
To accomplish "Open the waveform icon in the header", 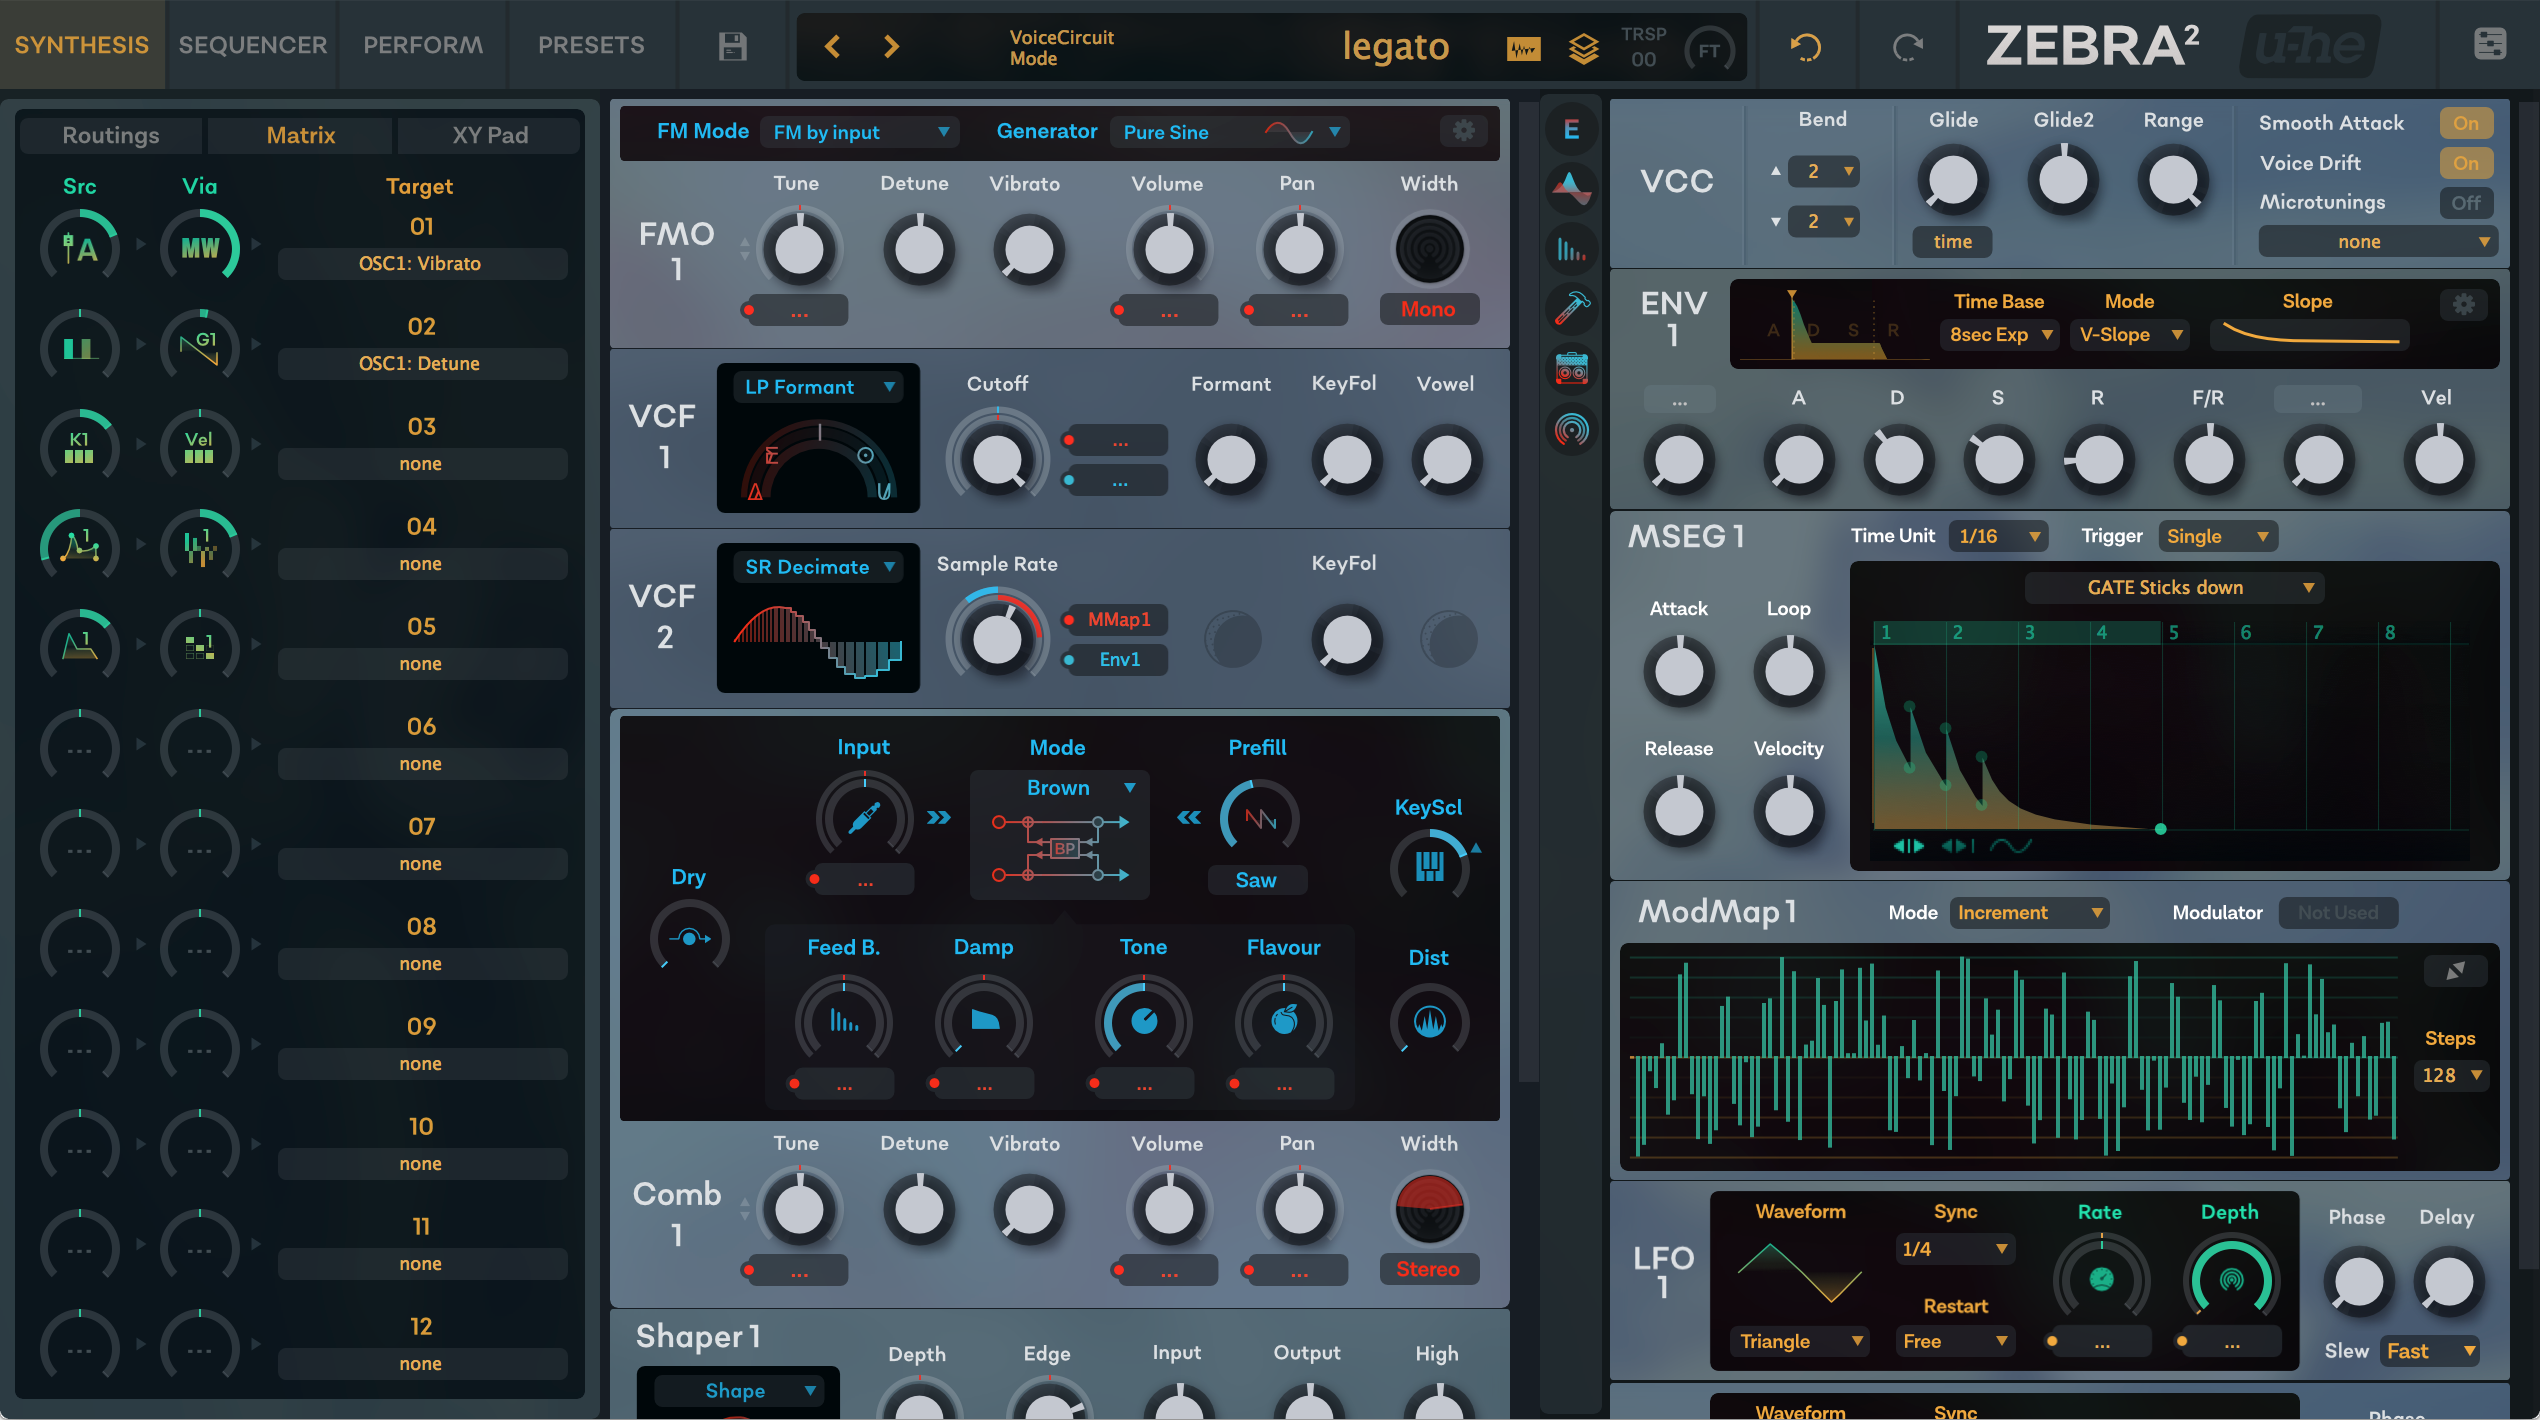I will pos(1523,48).
